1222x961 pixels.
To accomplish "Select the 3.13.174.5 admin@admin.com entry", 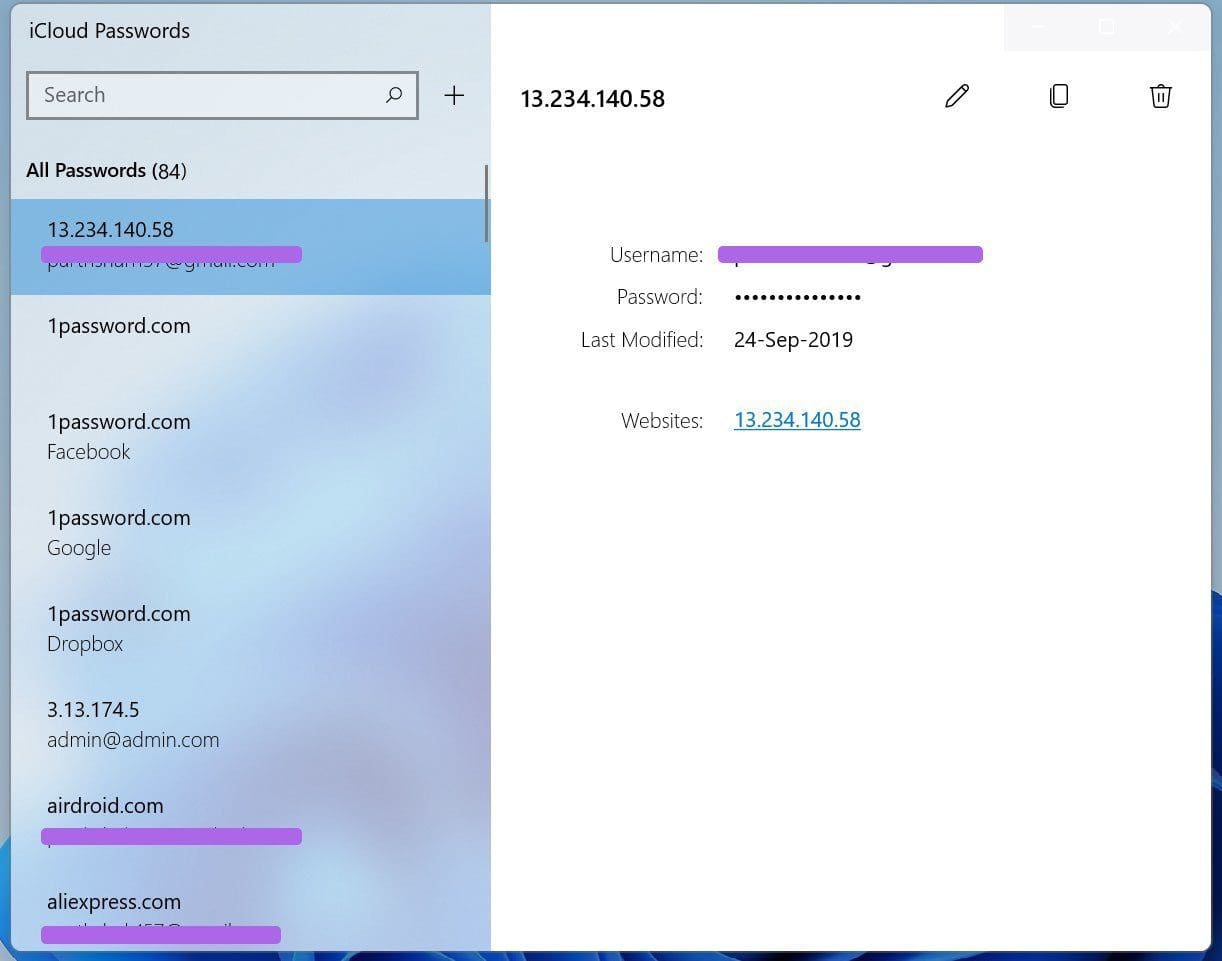I will [250, 726].
